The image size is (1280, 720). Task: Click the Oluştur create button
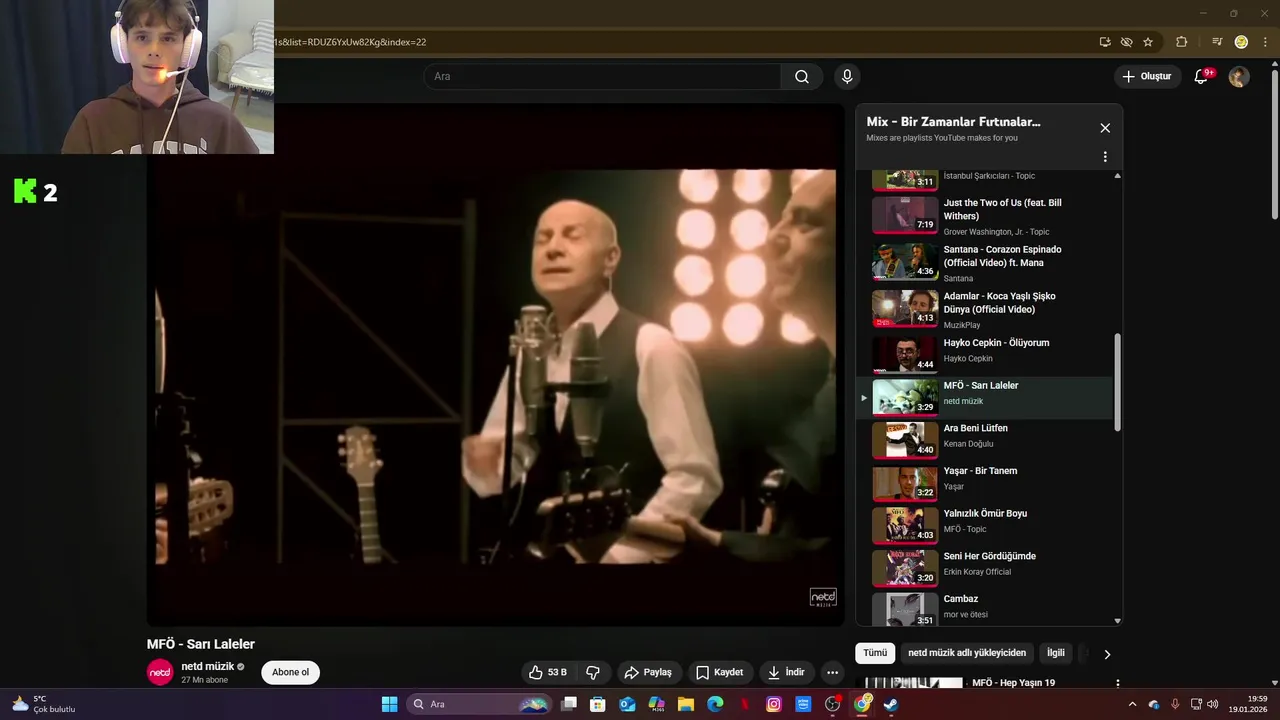pyautogui.click(x=1146, y=77)
